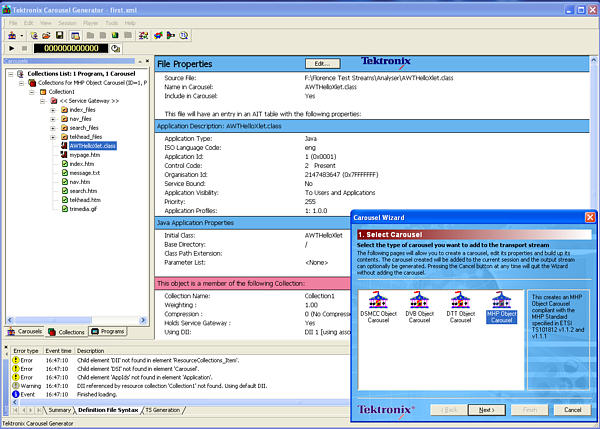Click Cancel in the Carousel Wizard
Viewport: 600px width, 429px height.
coord(572,410)
